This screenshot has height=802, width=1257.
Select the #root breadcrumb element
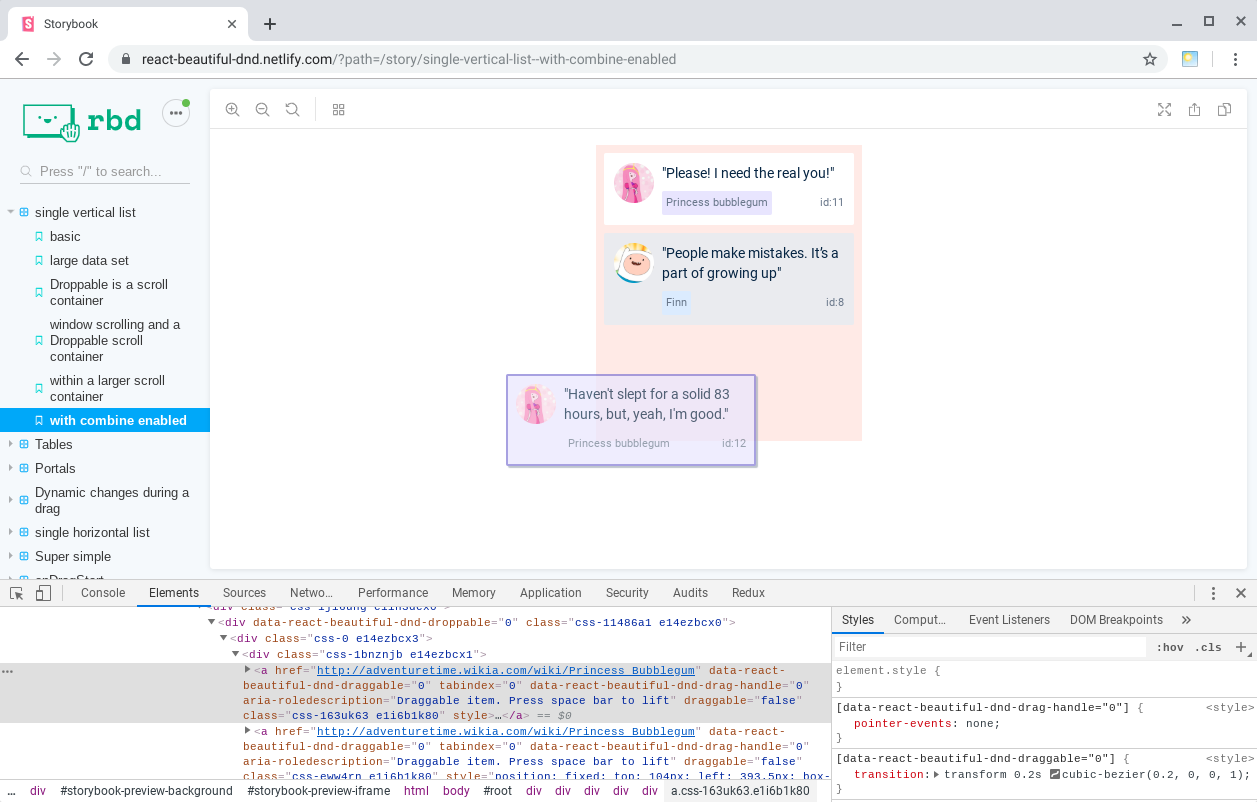coord(497,791)
